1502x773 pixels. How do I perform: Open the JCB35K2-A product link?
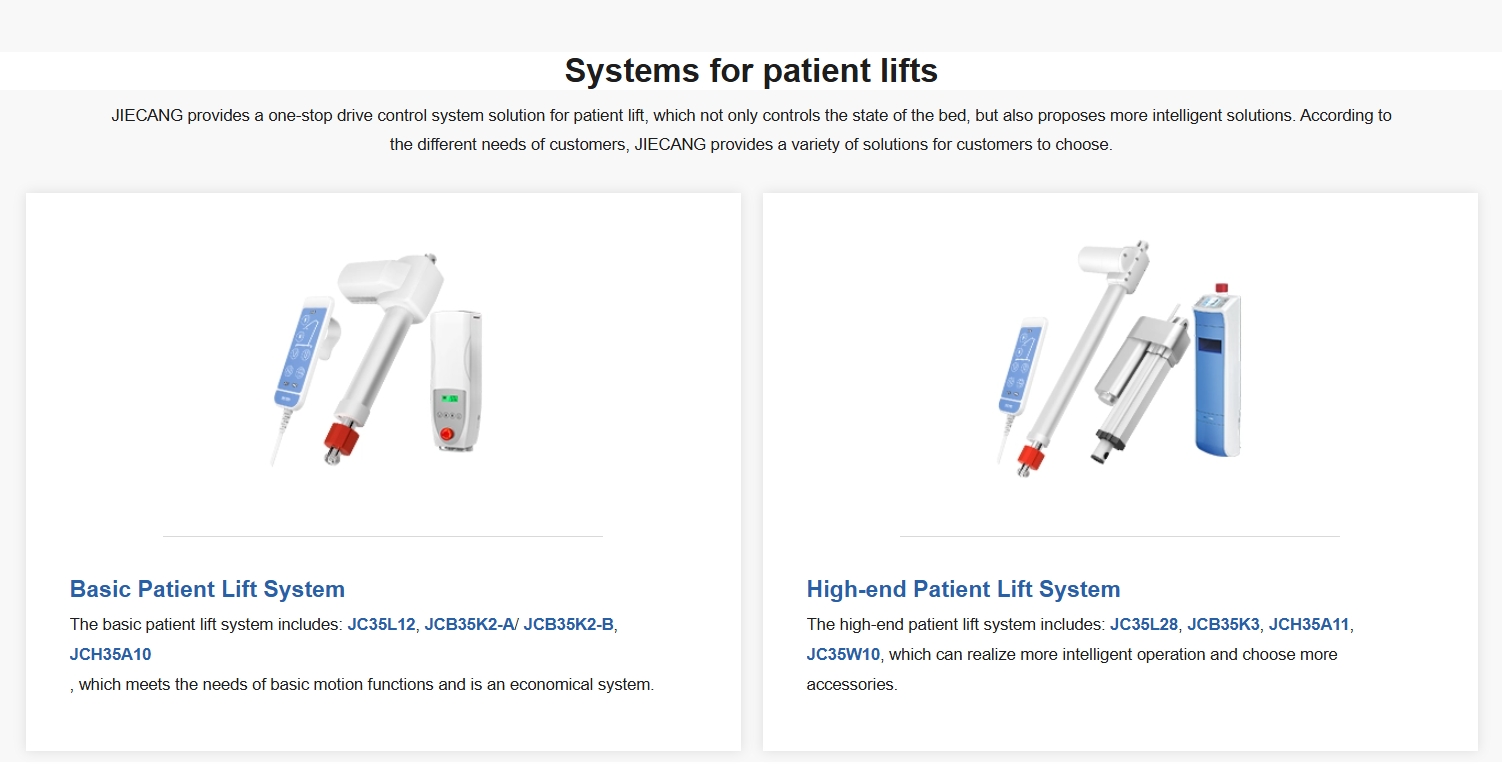pos(469,624)
